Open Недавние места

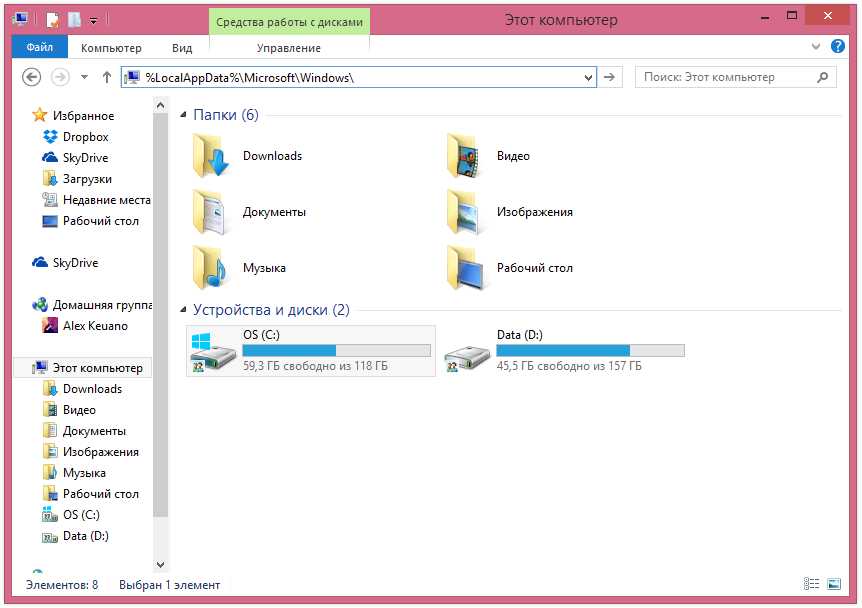point(96,200)
